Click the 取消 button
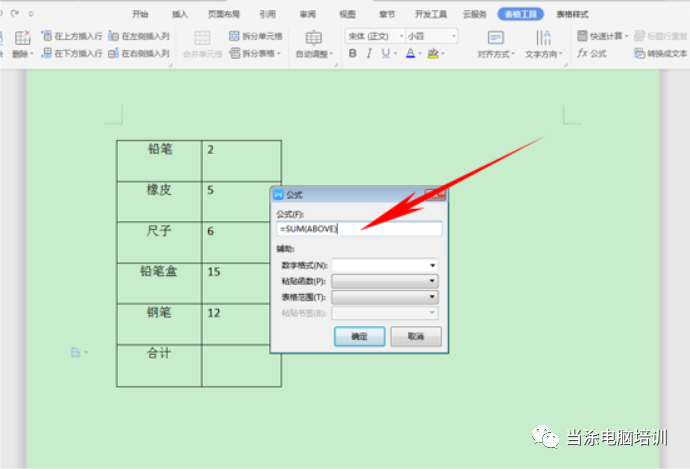Image resolution: width=690 pixels, height=469 pixels. pyautogui.click(x=416, y=337)
